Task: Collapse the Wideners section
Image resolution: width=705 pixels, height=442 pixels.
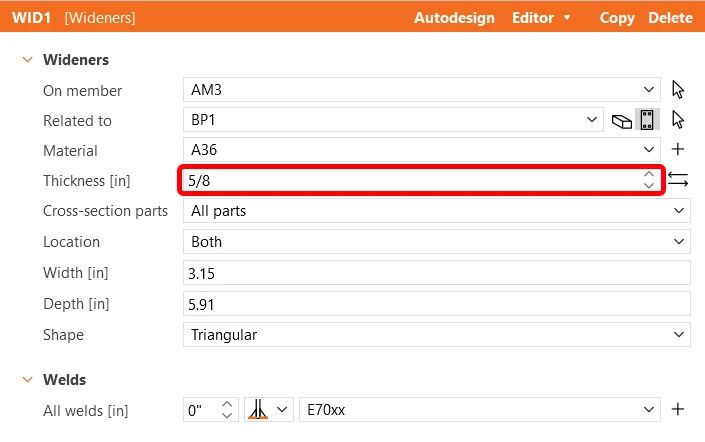Action: click(27, 59)
